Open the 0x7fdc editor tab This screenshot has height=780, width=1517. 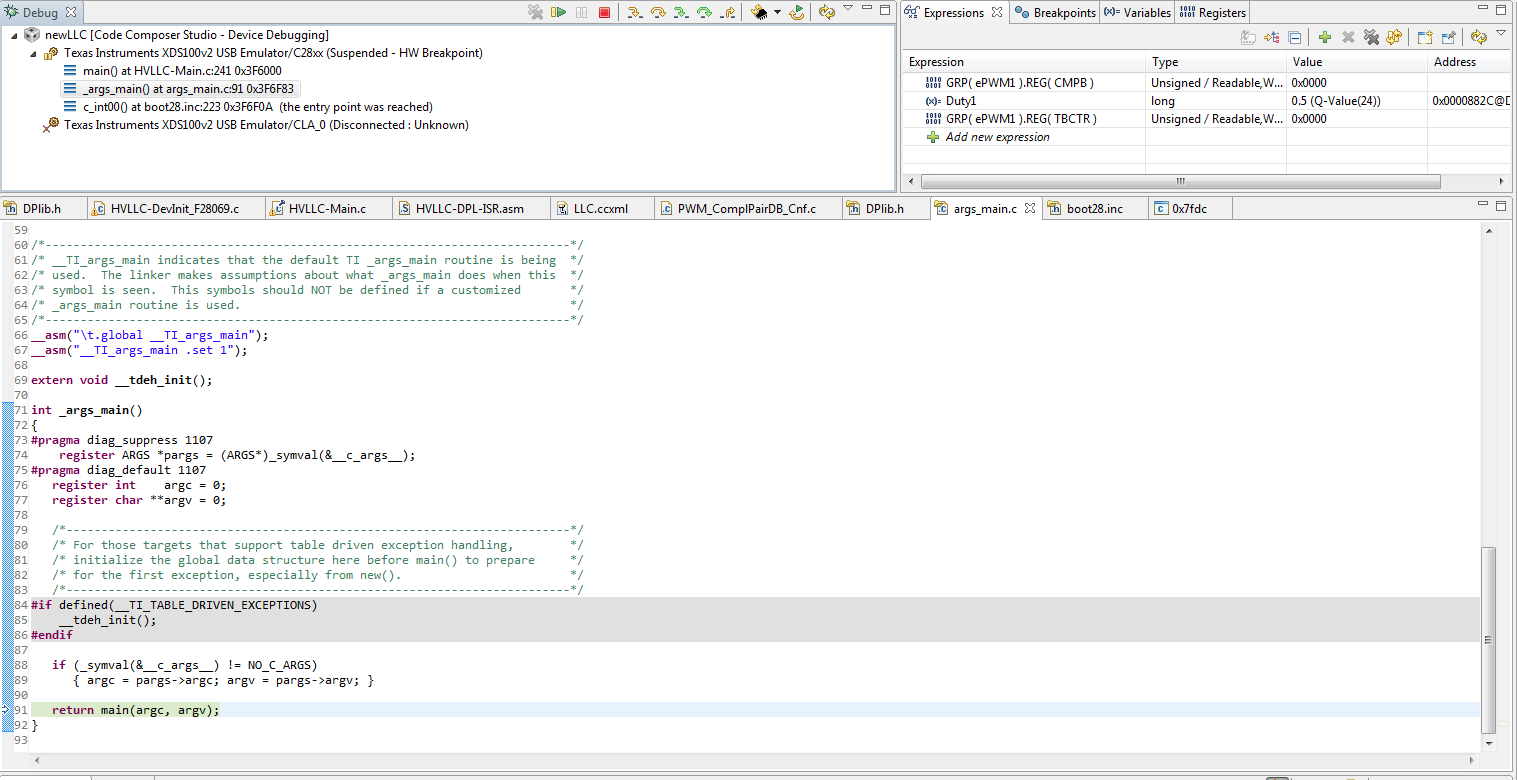click(1189, 209)
